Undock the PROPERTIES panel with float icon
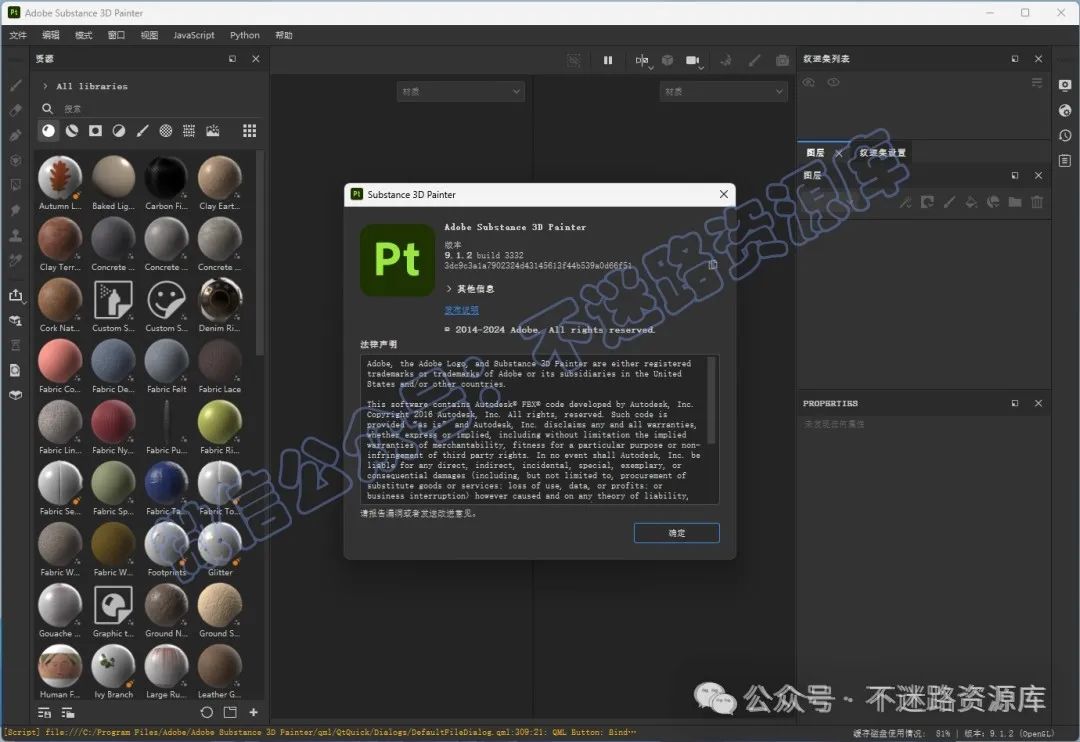1080x742 pixels. pyautogui.click(x=1015, y=404)
